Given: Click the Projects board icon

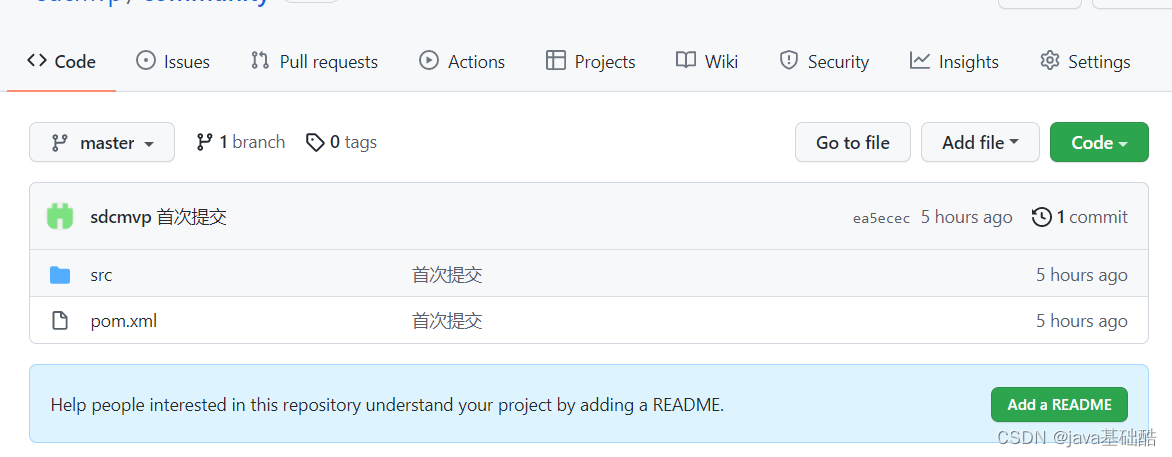Looking at the screenshot, I should click(556, 61).
